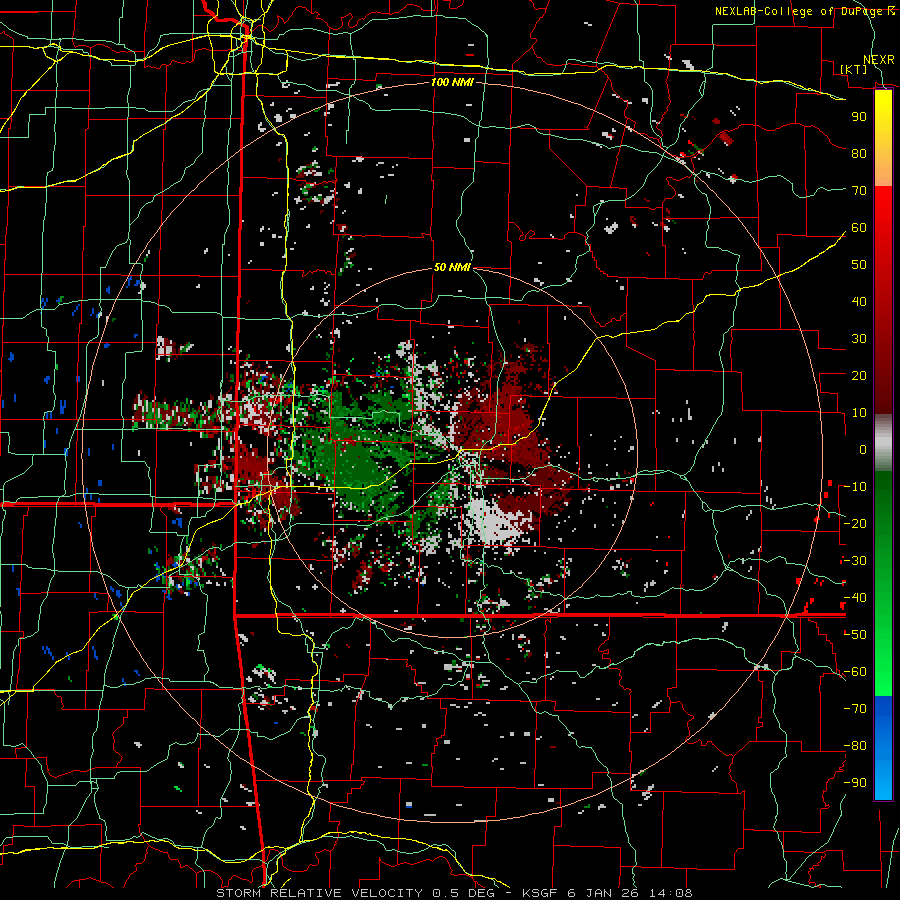
Task: Click the "6 JAN 26" date in footer
Action: click(603, 893)
